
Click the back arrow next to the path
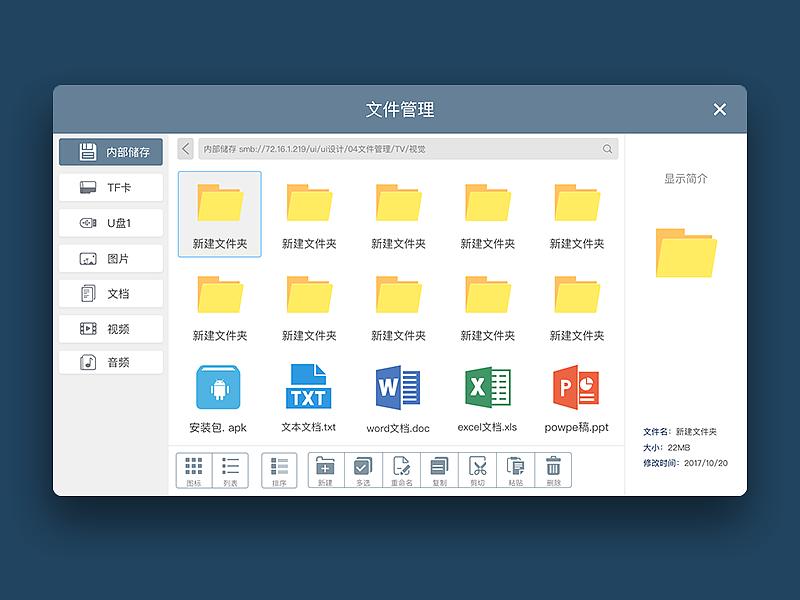coord(185,148)
